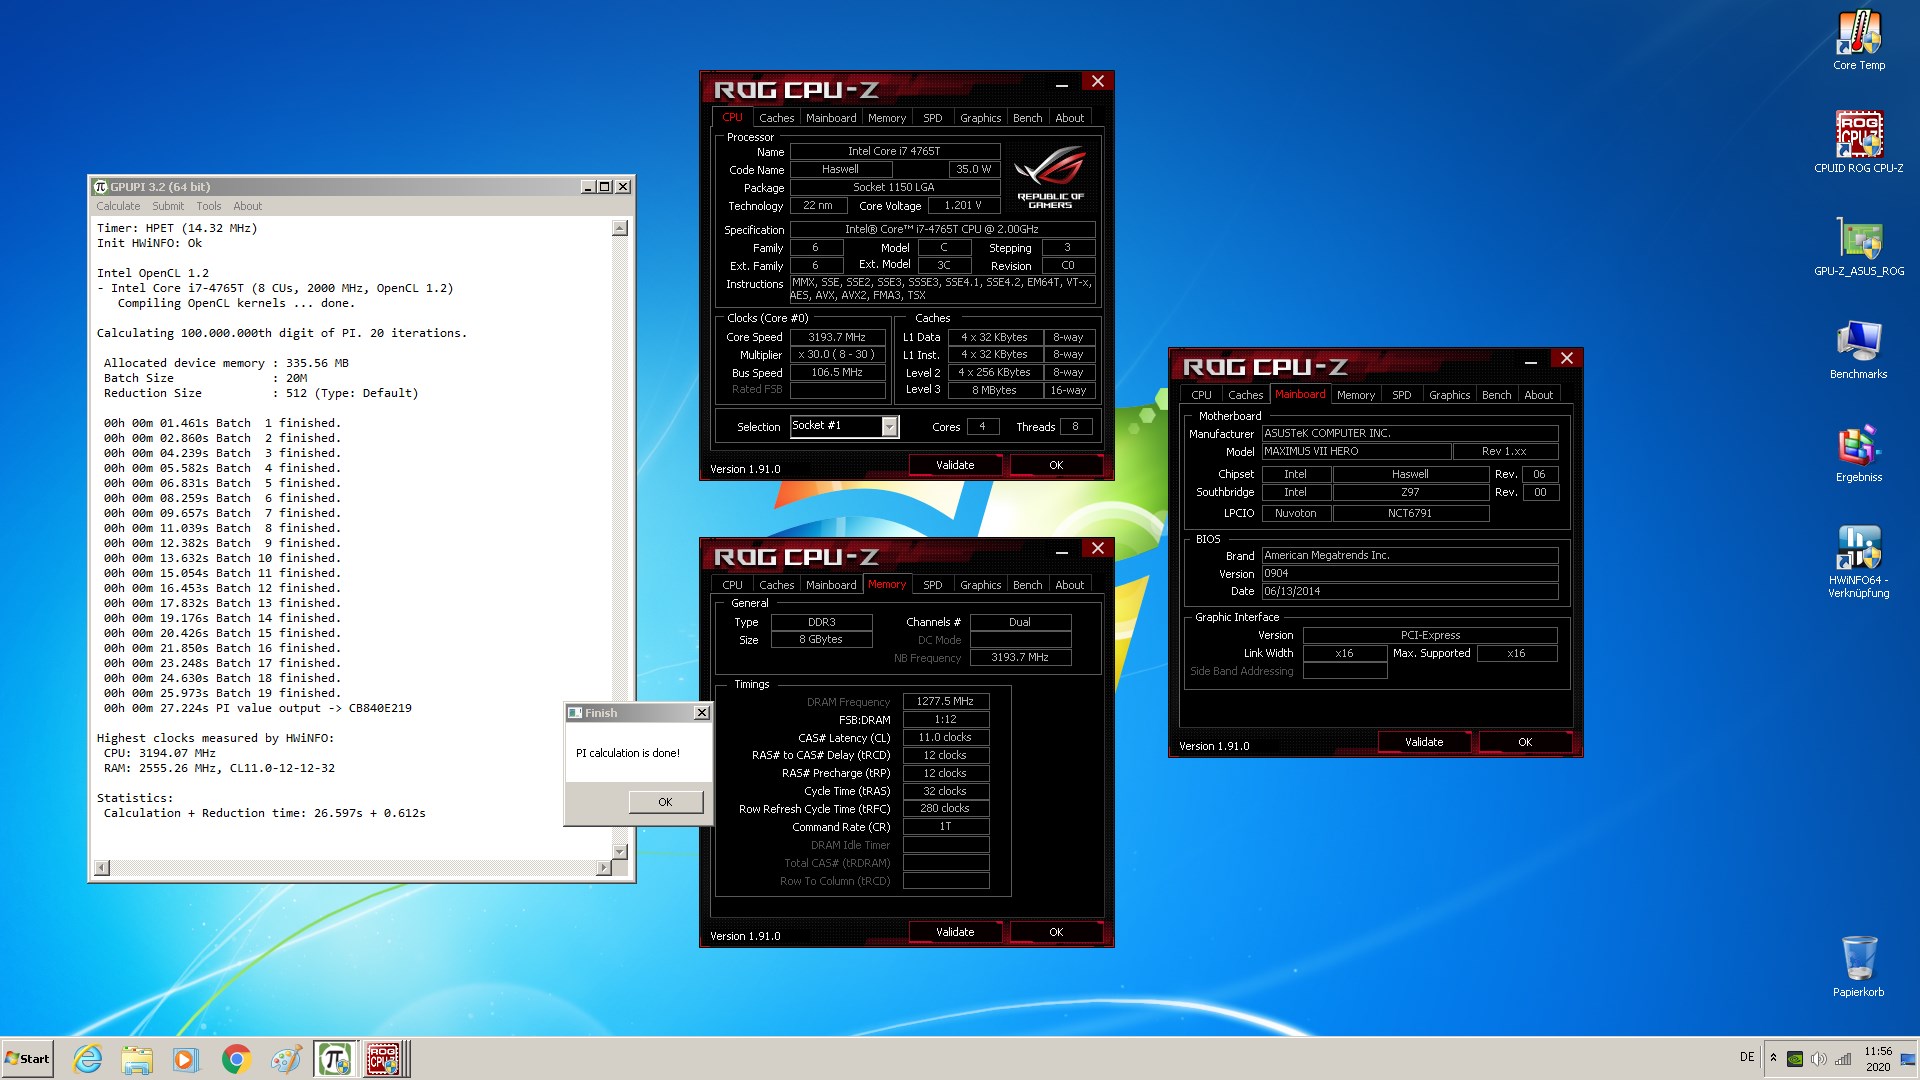Open About tab in top CPU-Z window
The width and height of the screenshot is (1920, 1080).
1069,118
